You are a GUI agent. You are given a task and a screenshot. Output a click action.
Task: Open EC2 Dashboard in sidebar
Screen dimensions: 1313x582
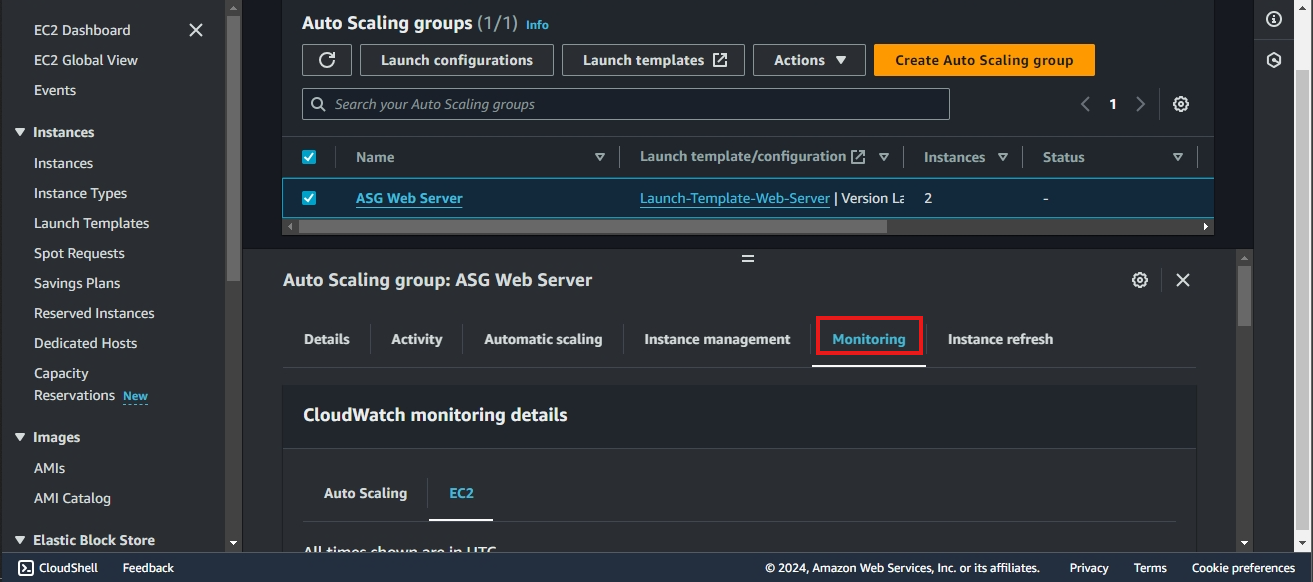(x=82, y=30)
